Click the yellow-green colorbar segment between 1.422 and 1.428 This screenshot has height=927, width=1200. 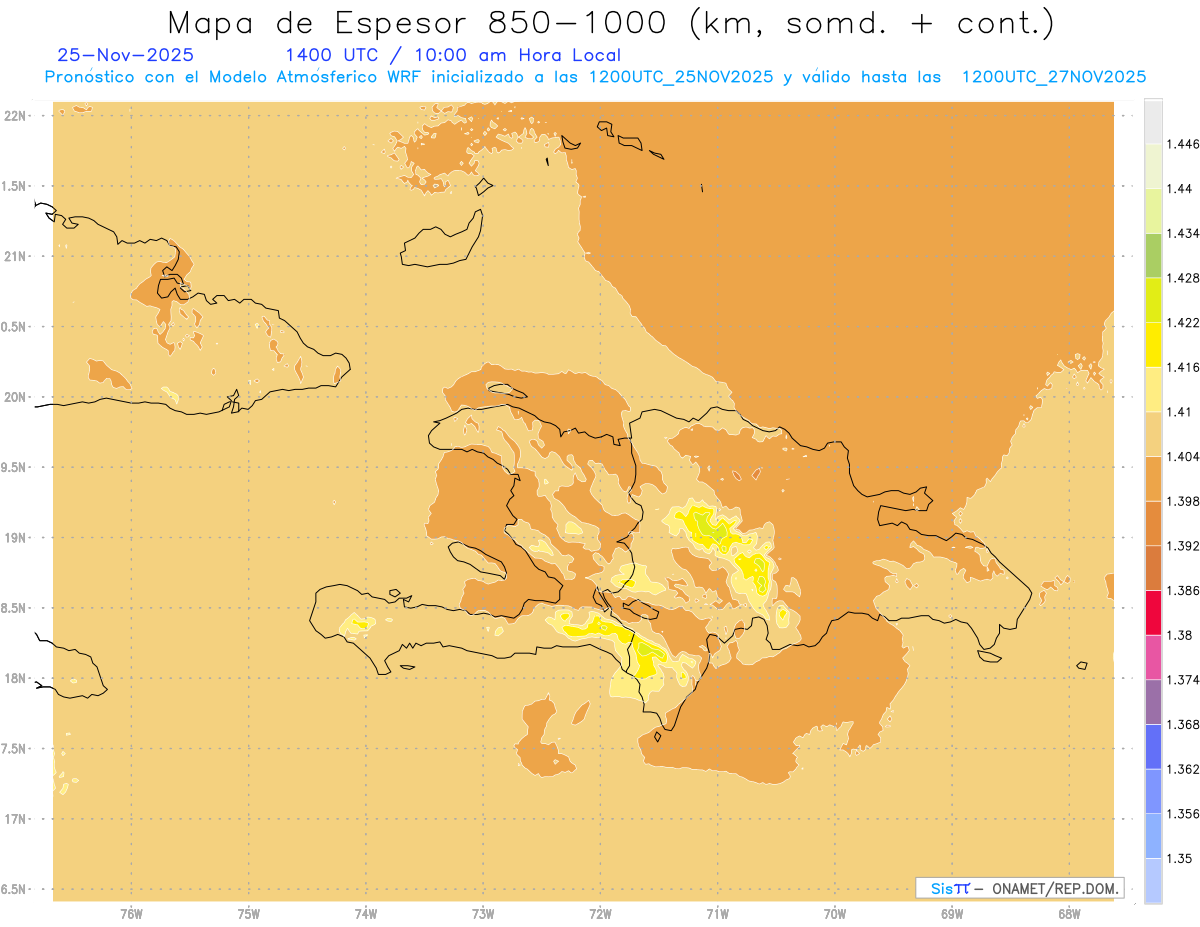1153,300
